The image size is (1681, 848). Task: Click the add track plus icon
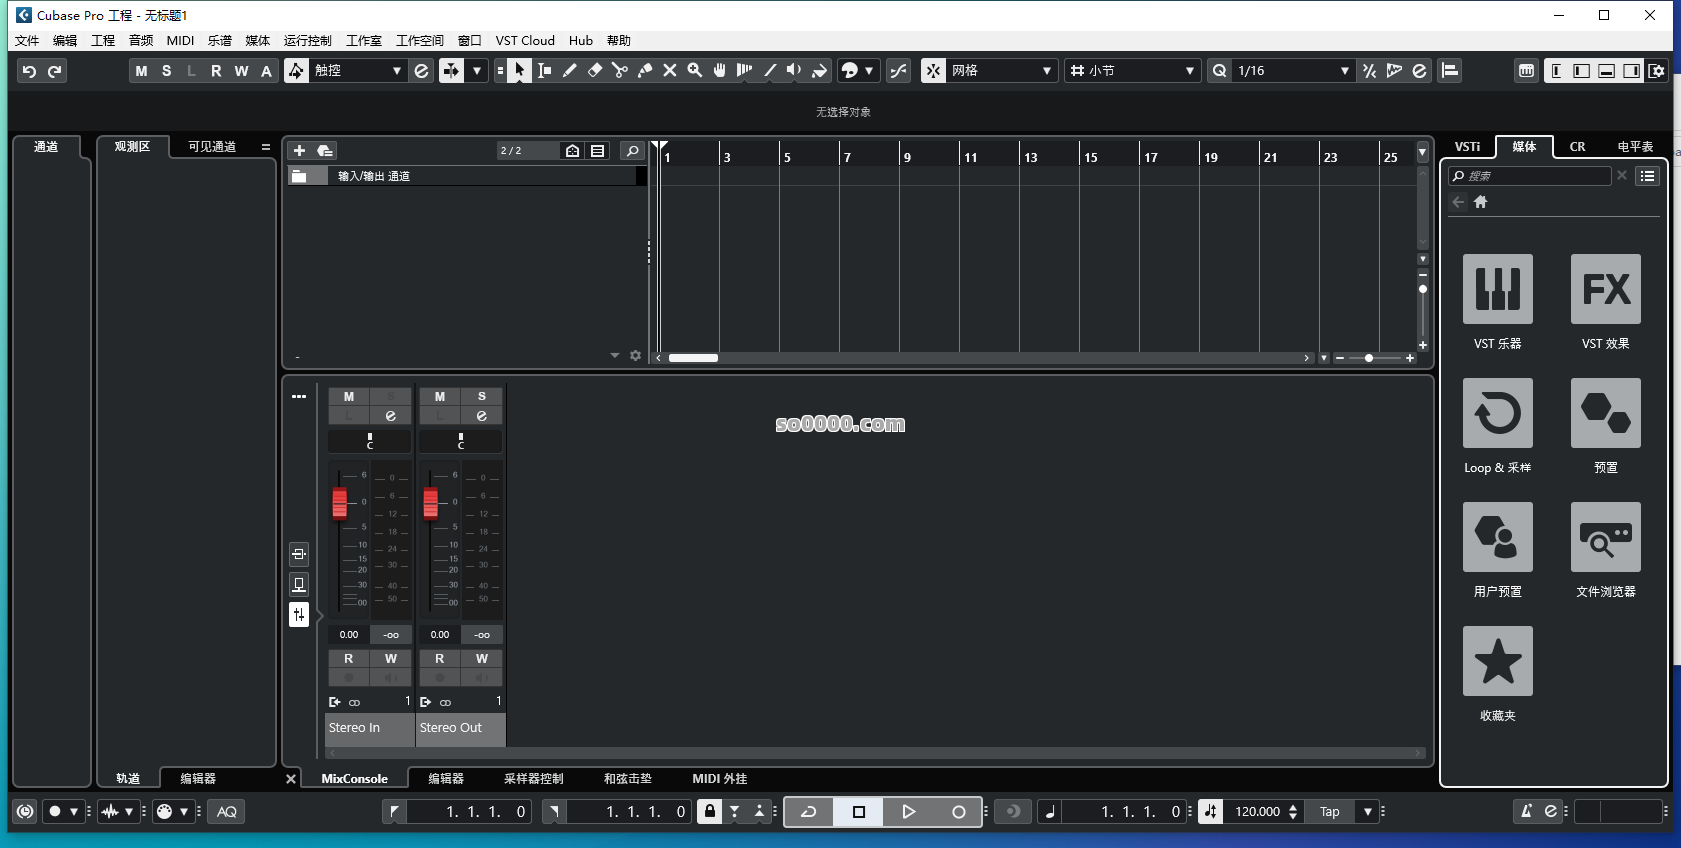point(299,151)
